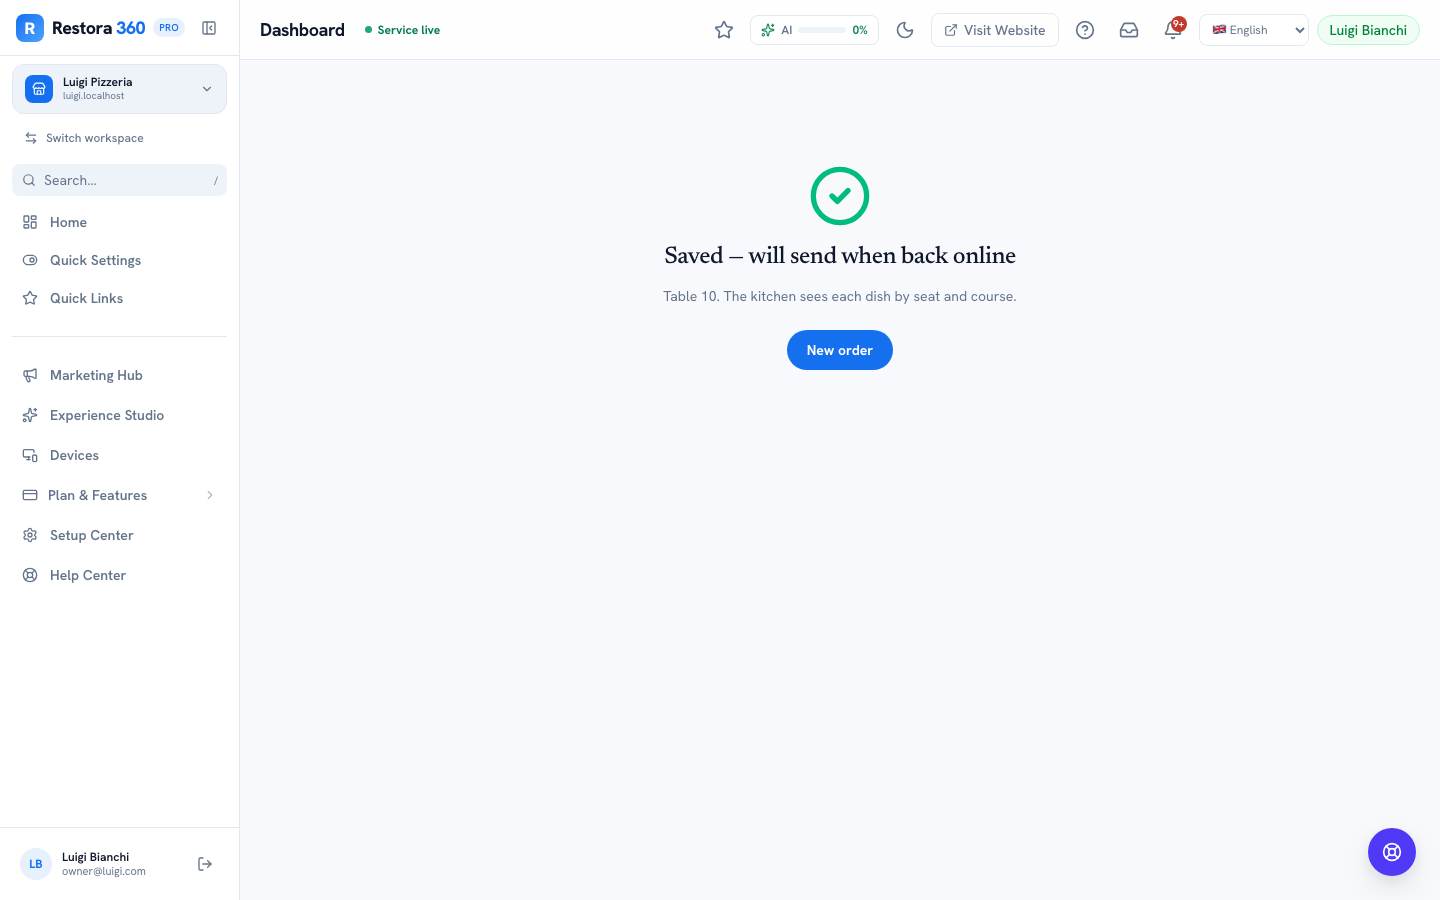
Task: Open the inbox tray icon
Action: coord(1129,30)
